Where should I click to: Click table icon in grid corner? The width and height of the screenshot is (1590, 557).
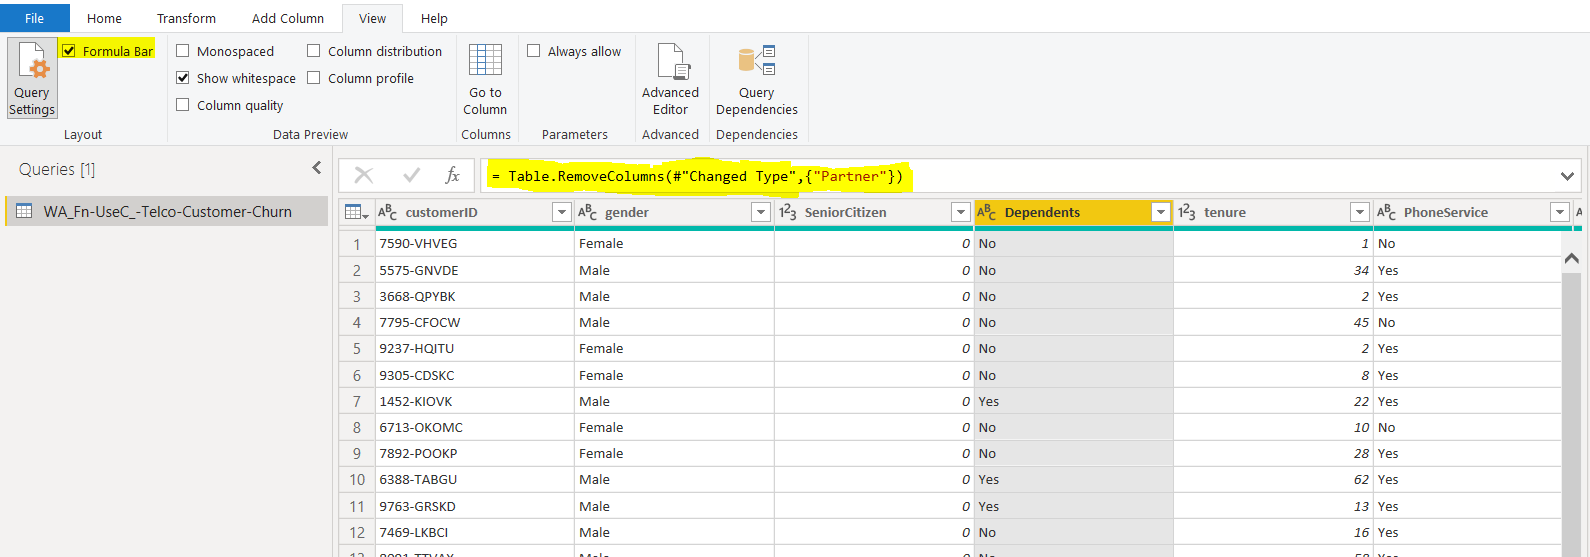354,212
